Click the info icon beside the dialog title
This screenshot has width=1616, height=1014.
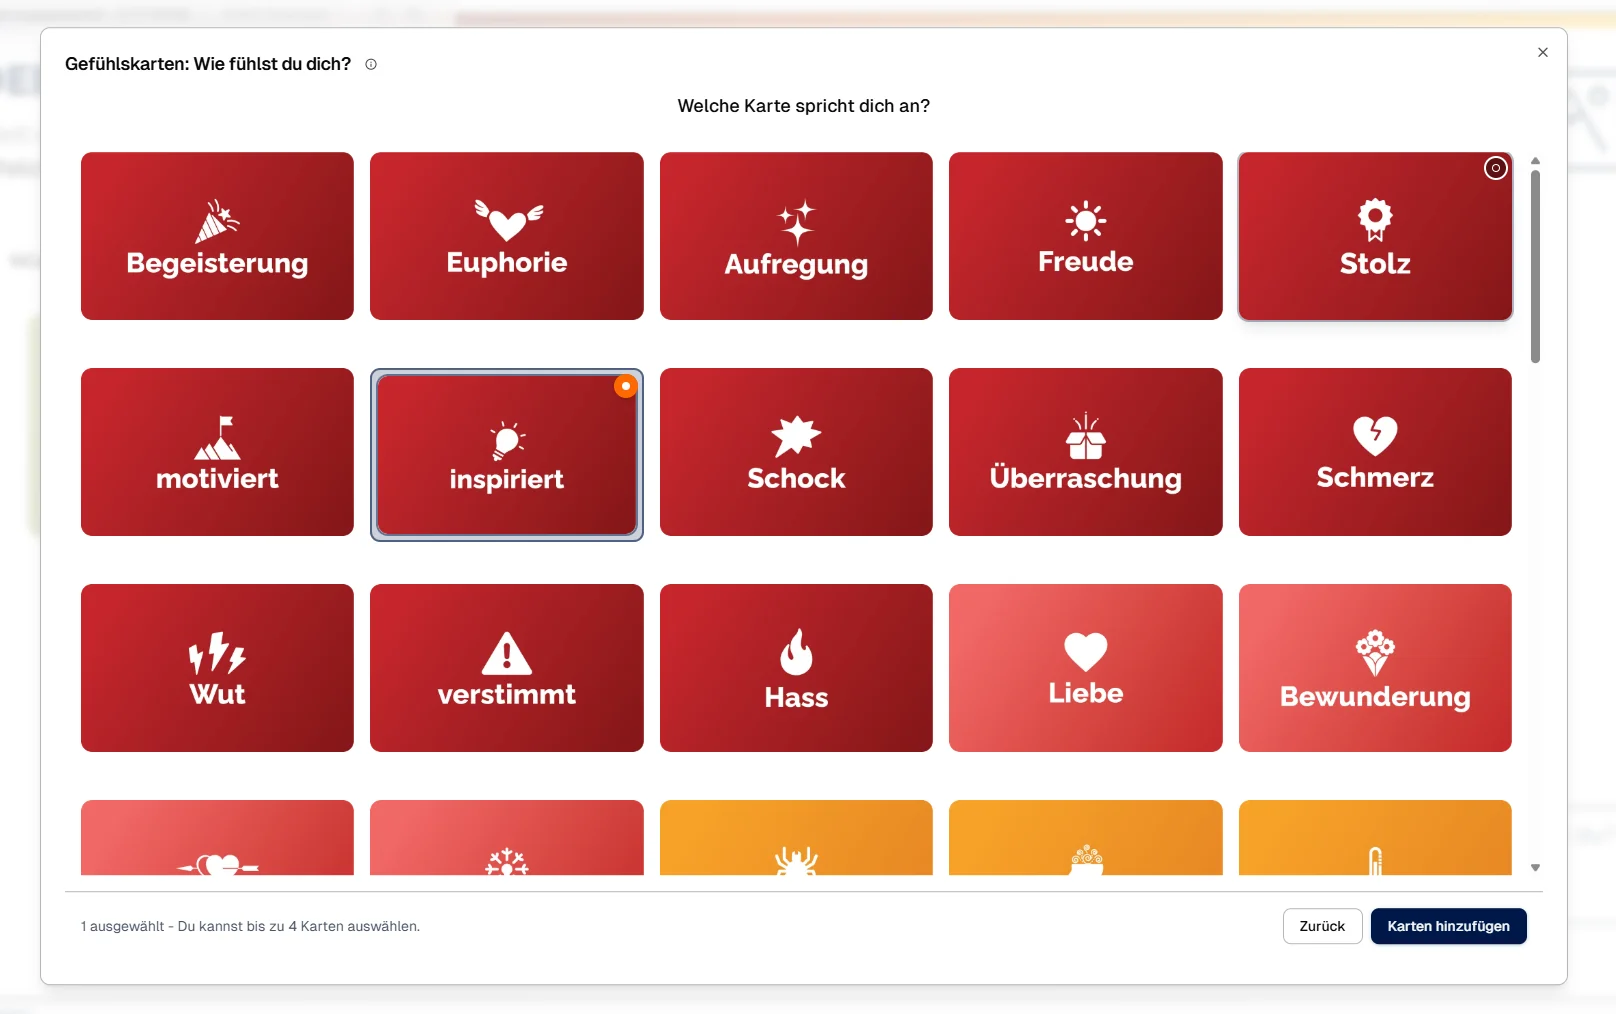point(371,64)
